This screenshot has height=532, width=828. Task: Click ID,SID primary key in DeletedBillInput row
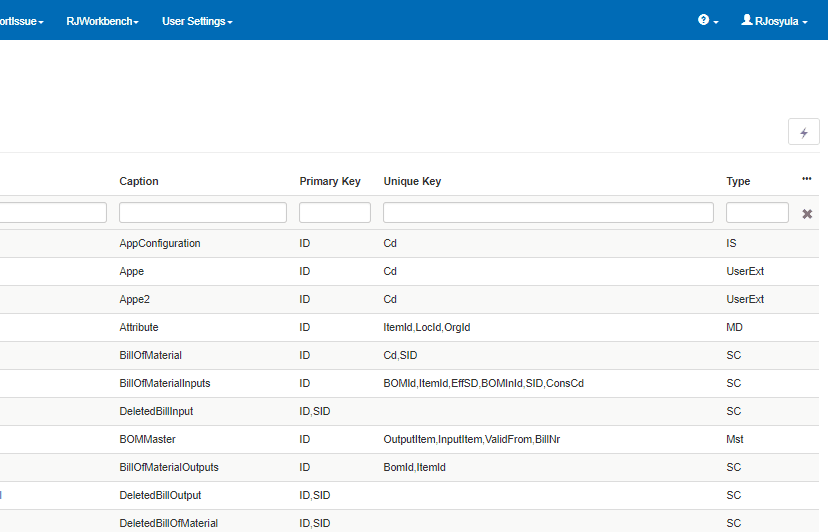coord(315,412)
